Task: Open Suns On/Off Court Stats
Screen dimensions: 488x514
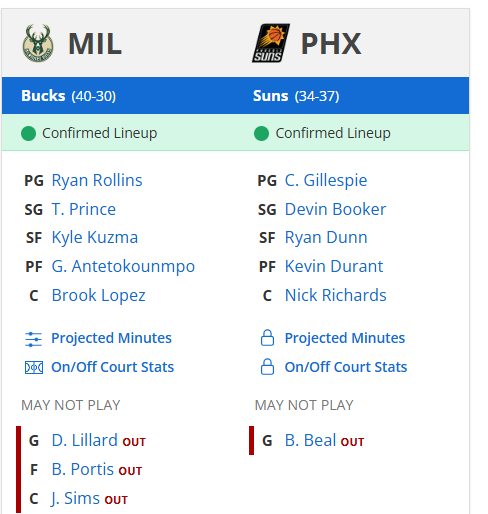Action: click(x=346, y=367)
